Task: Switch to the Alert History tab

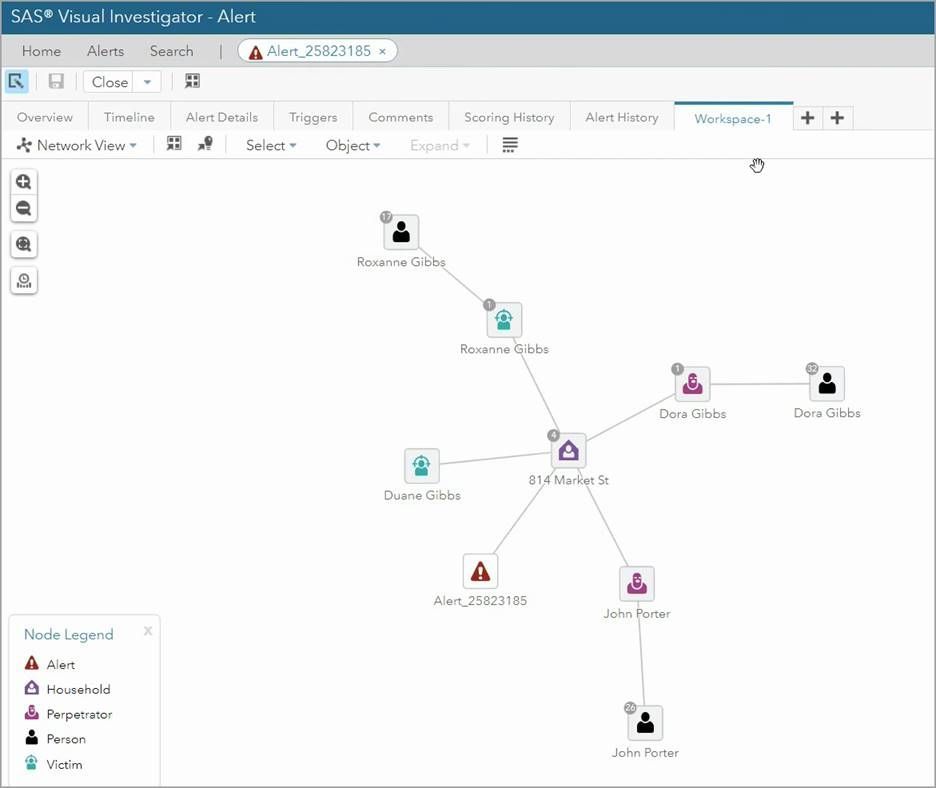Action: pos(622,117)
